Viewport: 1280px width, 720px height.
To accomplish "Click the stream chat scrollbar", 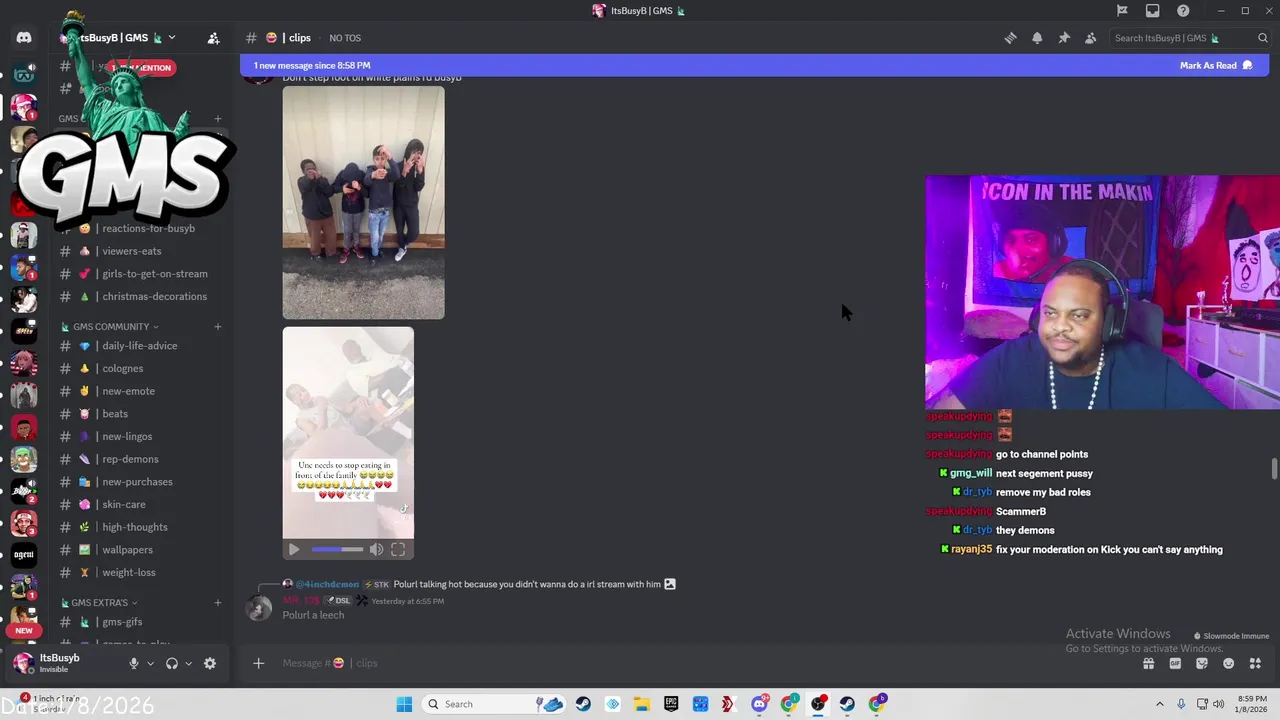I will pyautogui.click(x=1274, y=470).
